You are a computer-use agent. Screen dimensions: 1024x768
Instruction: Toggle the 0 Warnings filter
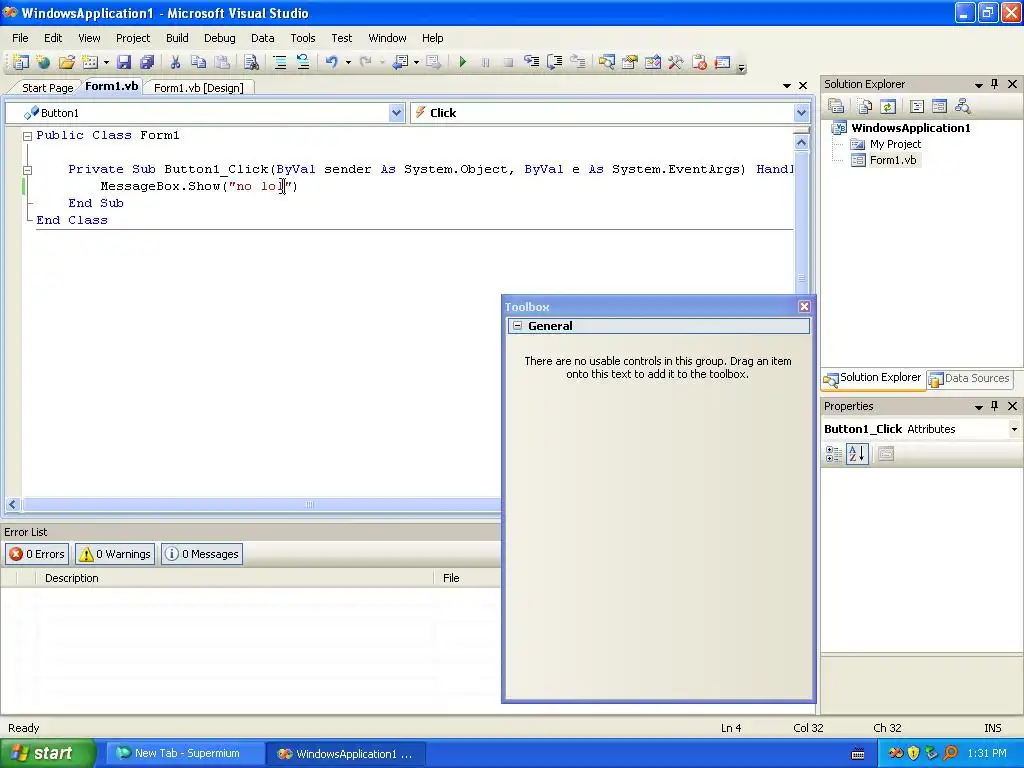[115, 554]
